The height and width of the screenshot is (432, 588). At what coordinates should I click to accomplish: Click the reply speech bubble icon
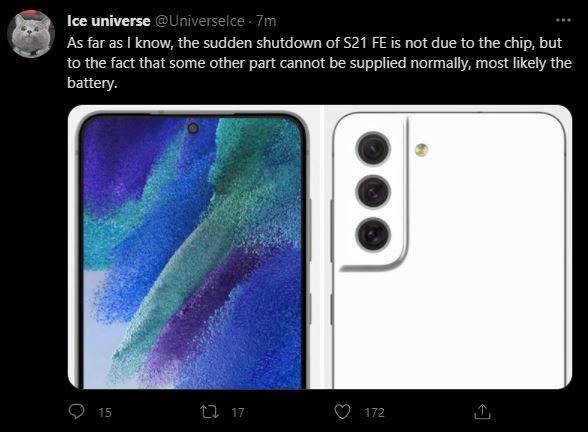tap(76, 411)
